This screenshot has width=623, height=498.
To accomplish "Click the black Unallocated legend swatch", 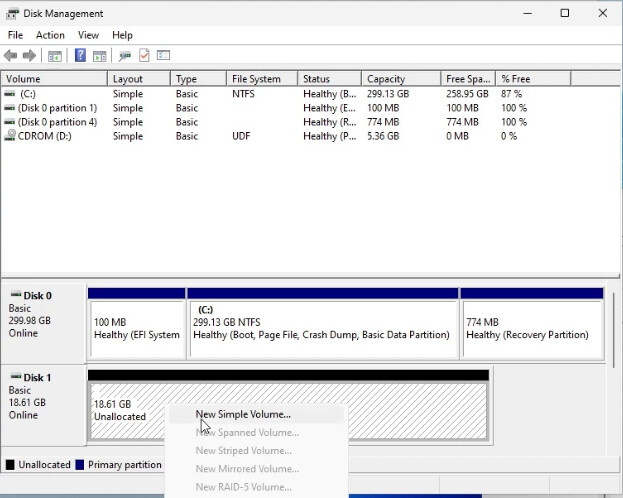I will tap(10, 465).
